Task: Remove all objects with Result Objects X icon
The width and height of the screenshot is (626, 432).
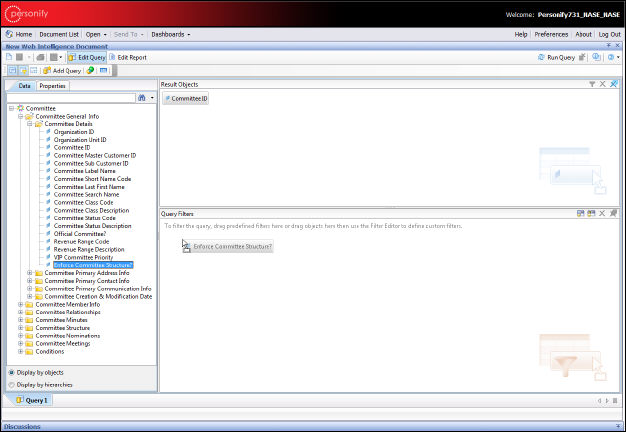Action: (602, 84)
